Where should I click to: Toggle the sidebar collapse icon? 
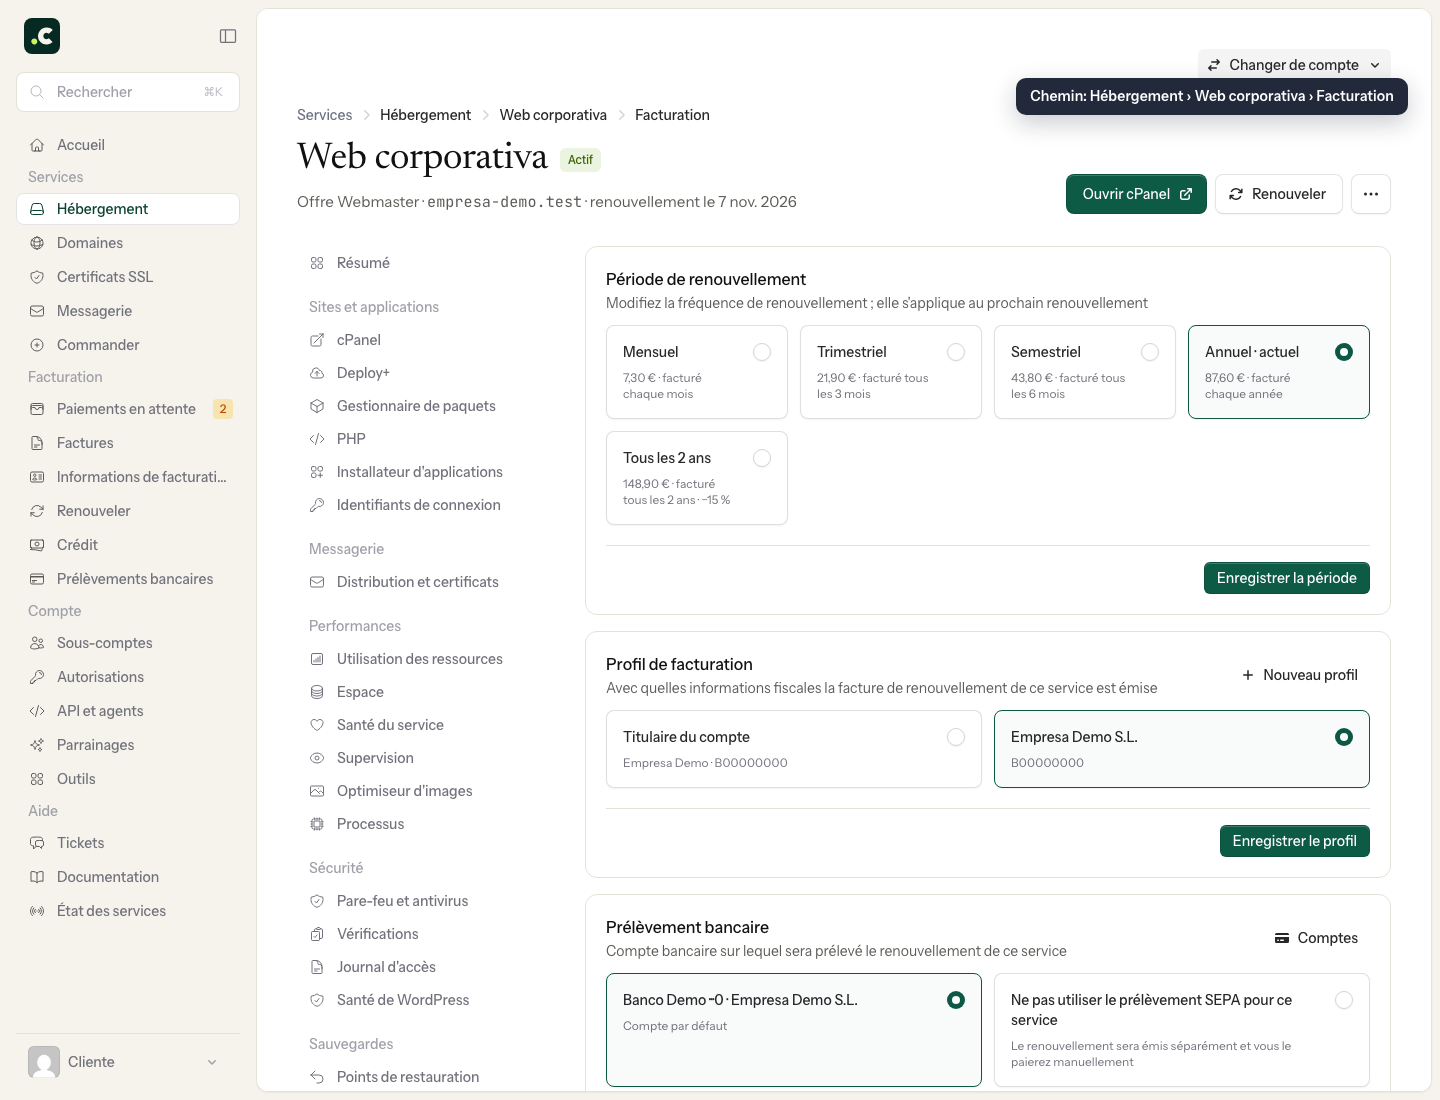coord(228,36)
